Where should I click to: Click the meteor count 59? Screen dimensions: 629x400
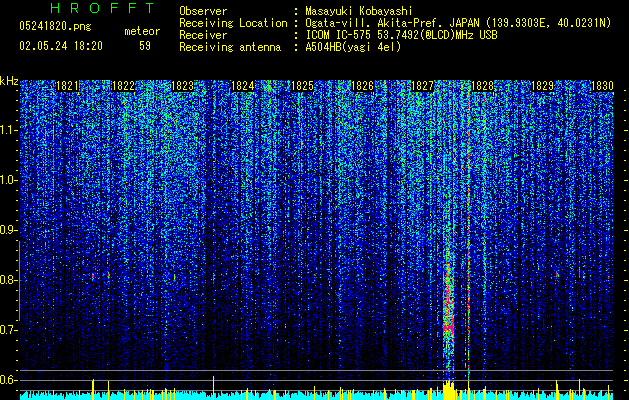pyautogui.click(x=145, y=46)
